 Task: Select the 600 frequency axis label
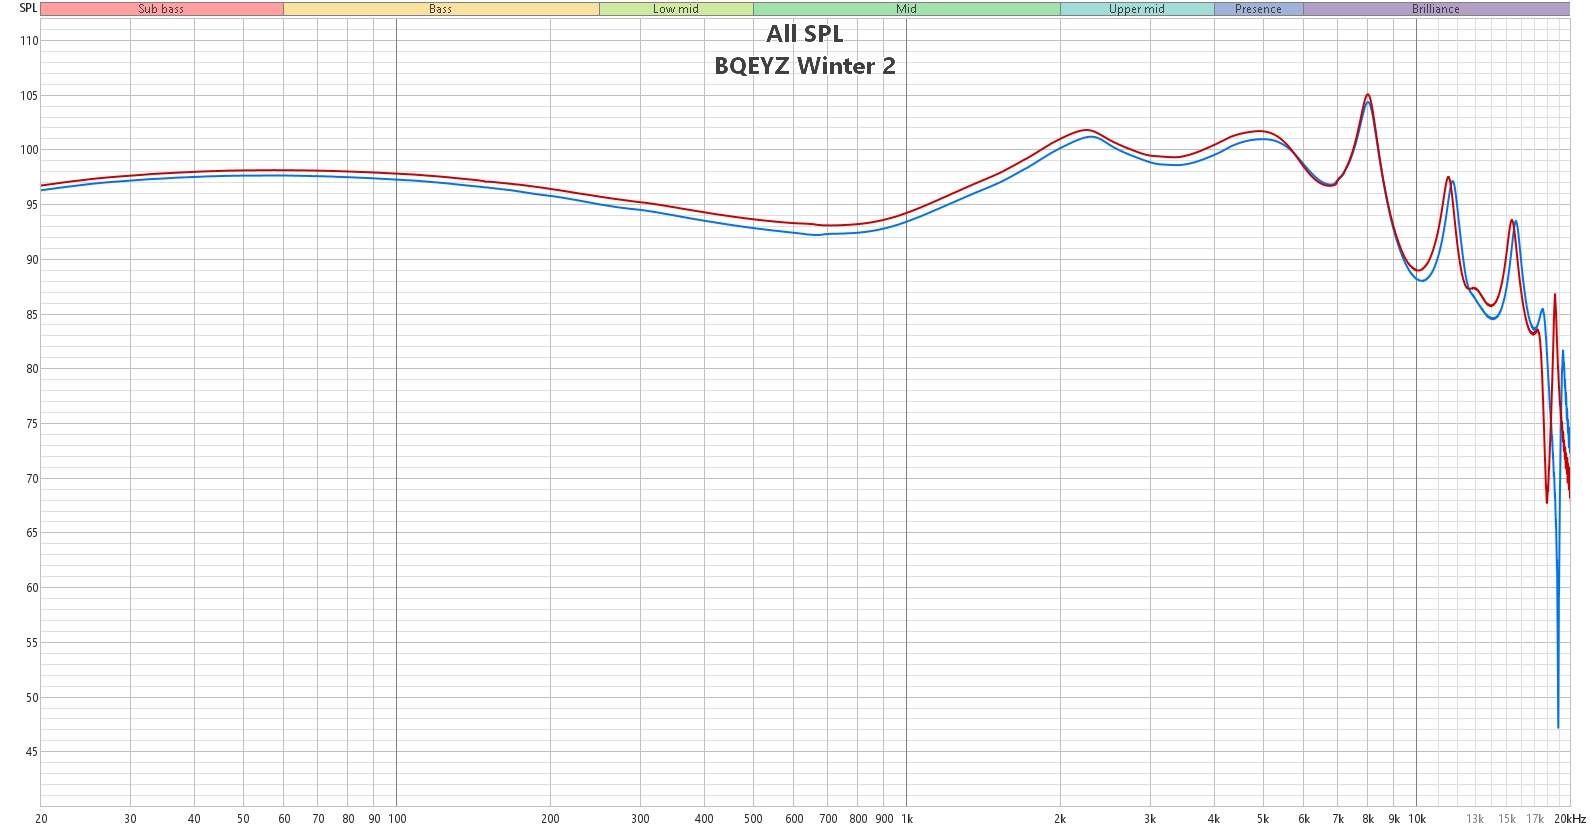pos(794,819)
